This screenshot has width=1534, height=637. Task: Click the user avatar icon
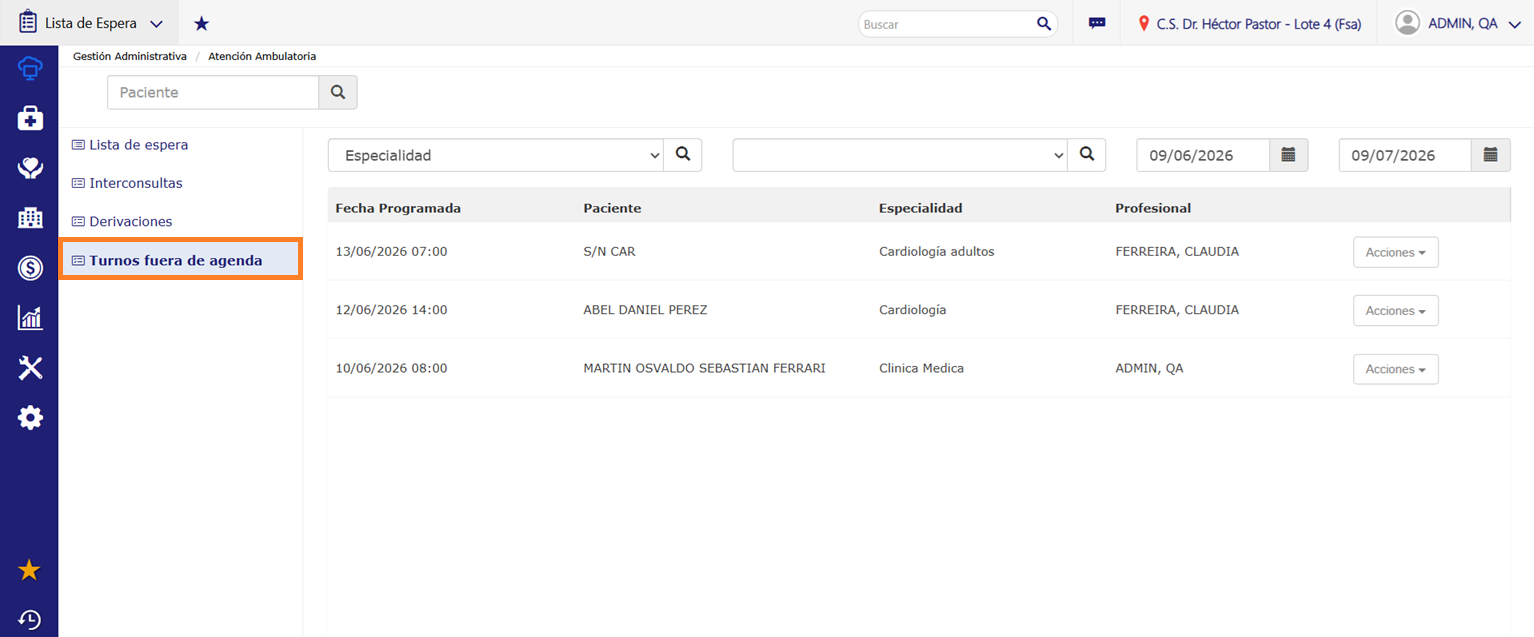coord(1407,23)
